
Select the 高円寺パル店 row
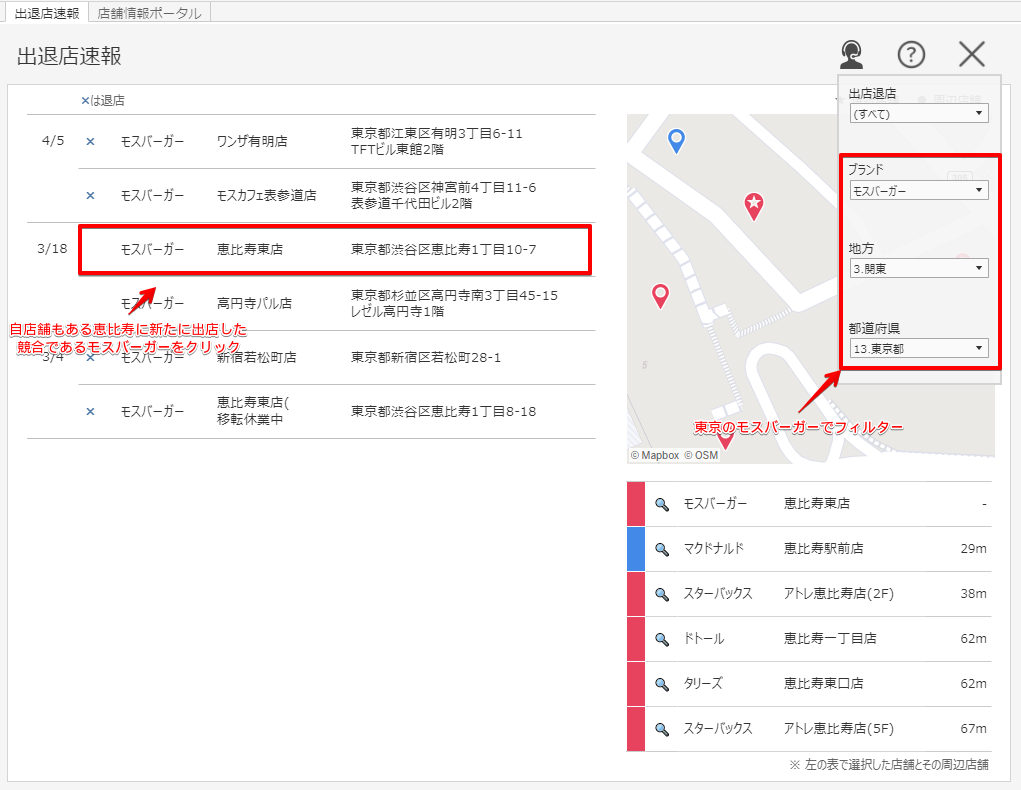337,303
